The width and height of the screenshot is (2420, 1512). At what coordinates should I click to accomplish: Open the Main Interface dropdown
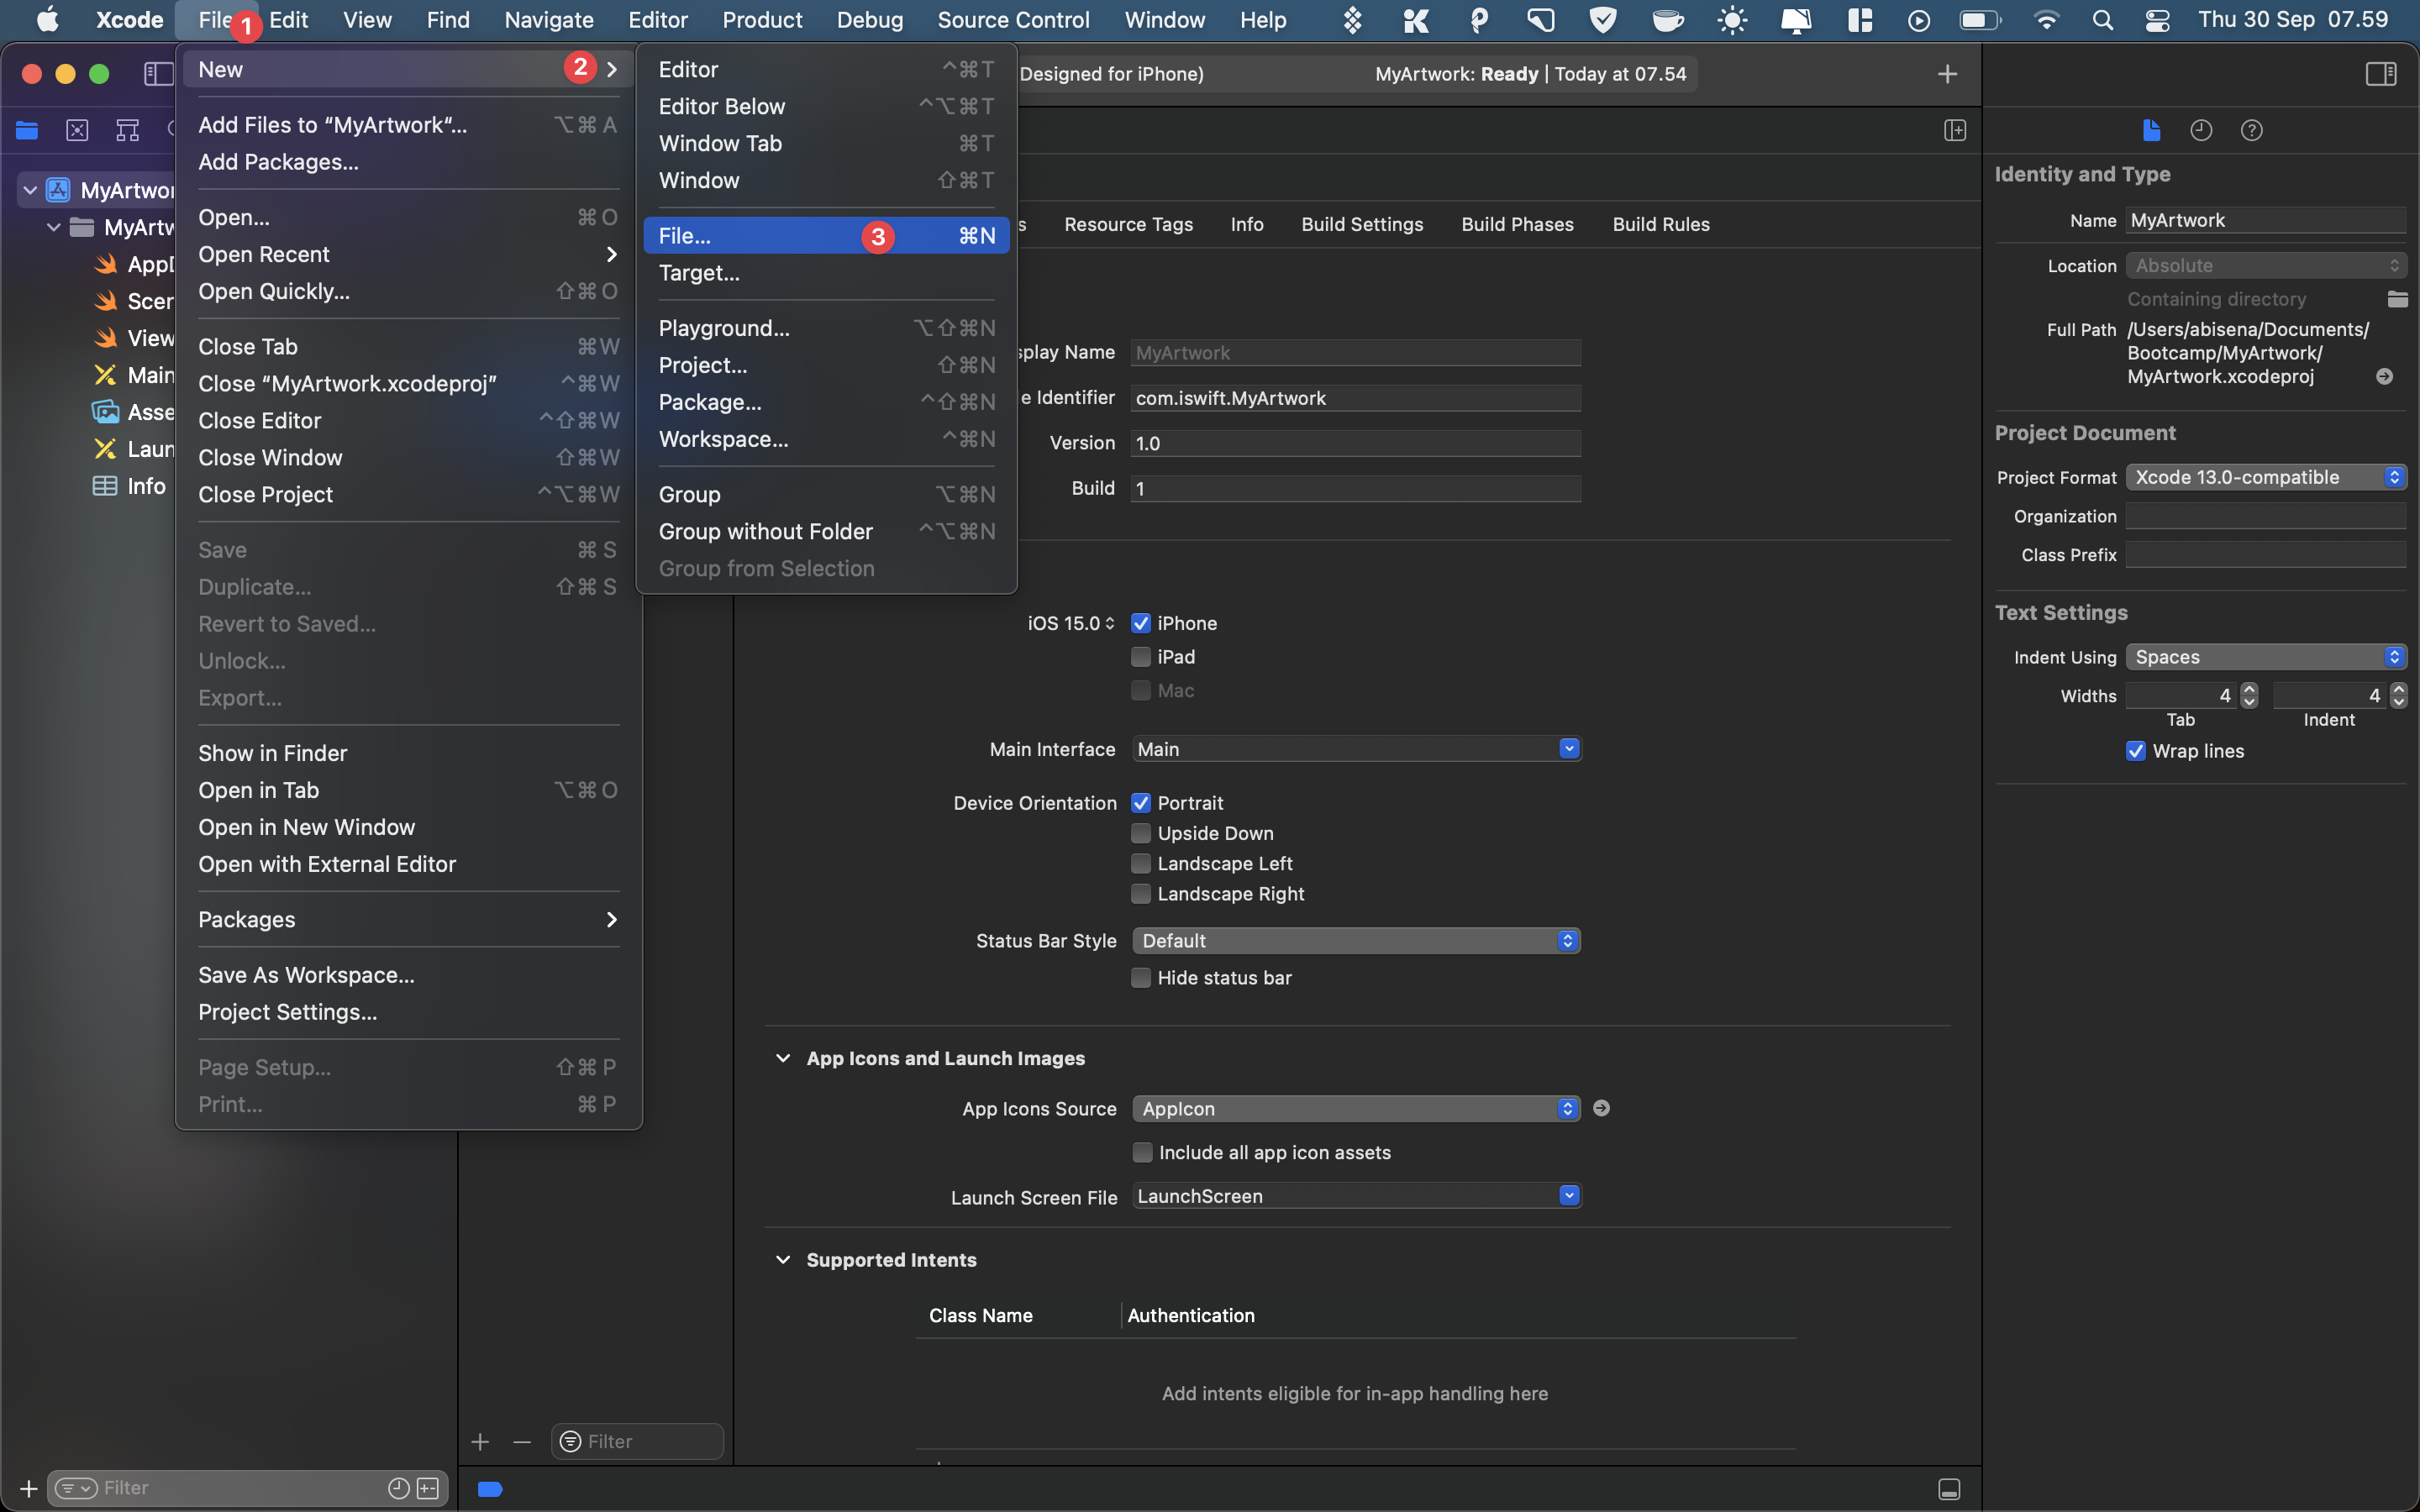1356,749
